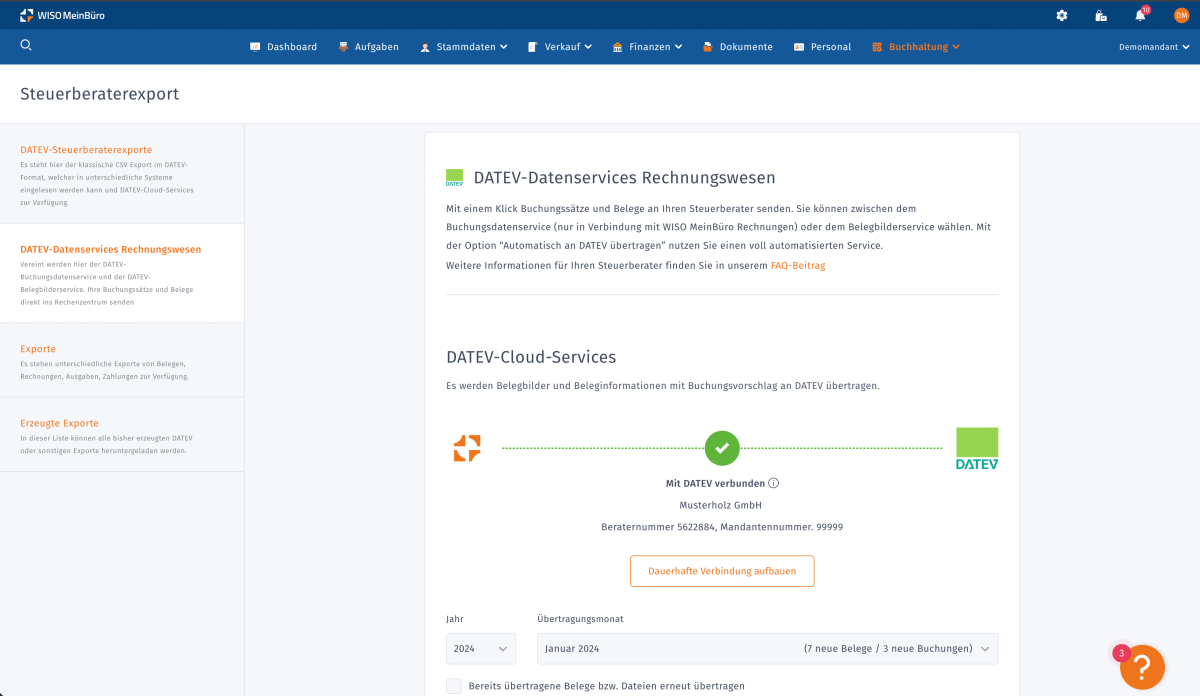Open the Übertragungsmonat dropdown showing Januar 2024
1200x696 pixels.
click(768, 648)
